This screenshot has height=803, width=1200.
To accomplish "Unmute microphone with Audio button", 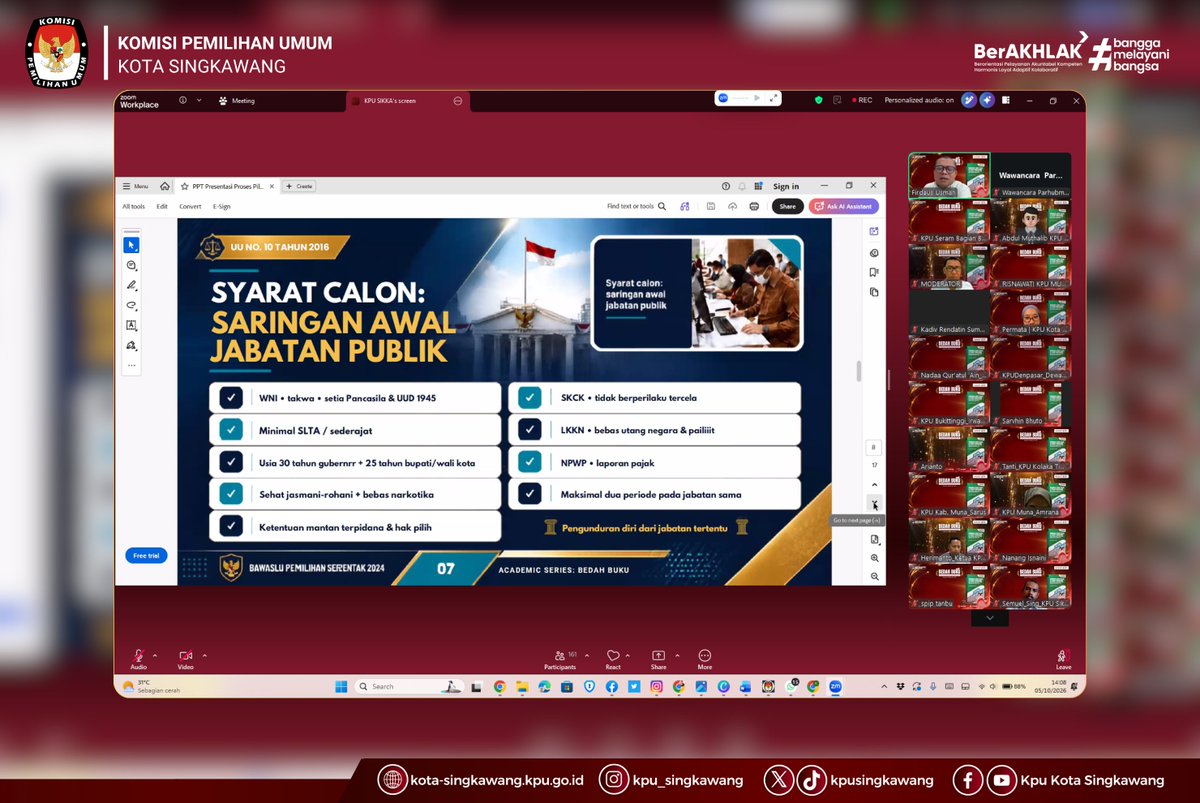I will point(138,659).
